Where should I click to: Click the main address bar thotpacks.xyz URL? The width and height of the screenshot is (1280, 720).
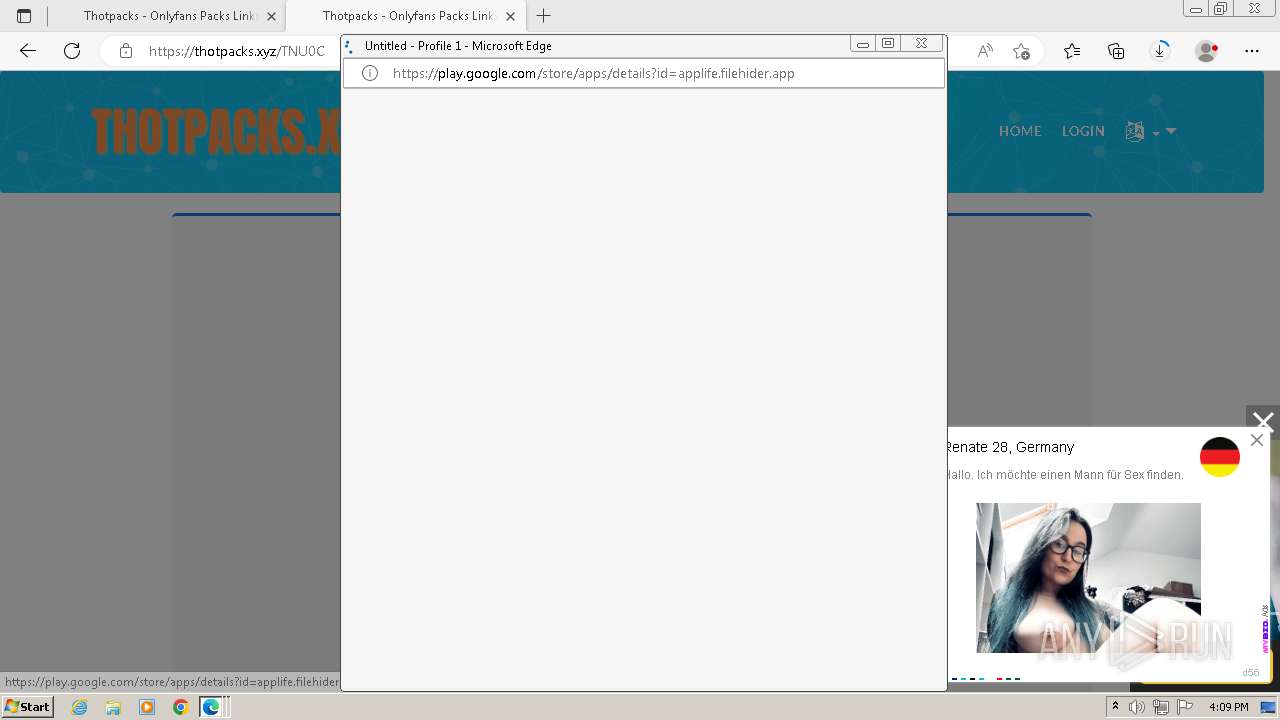pos(237,51)
